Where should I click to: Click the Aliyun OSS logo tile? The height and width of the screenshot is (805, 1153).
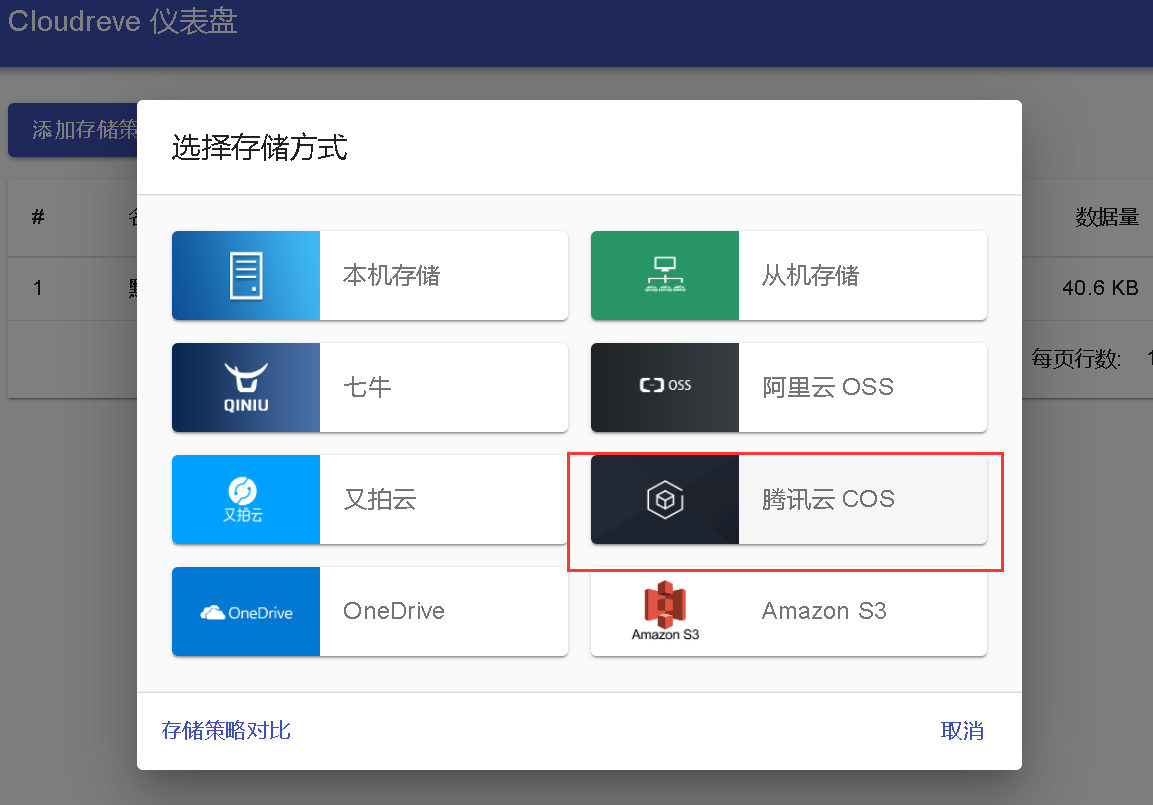[665, 387]
